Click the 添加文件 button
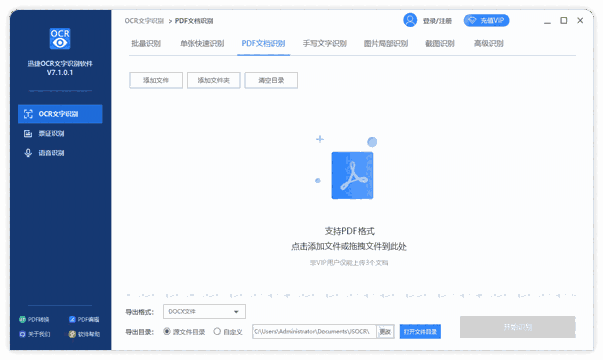The height and width of the screenshot is (360, 603). tap(156, 80)
